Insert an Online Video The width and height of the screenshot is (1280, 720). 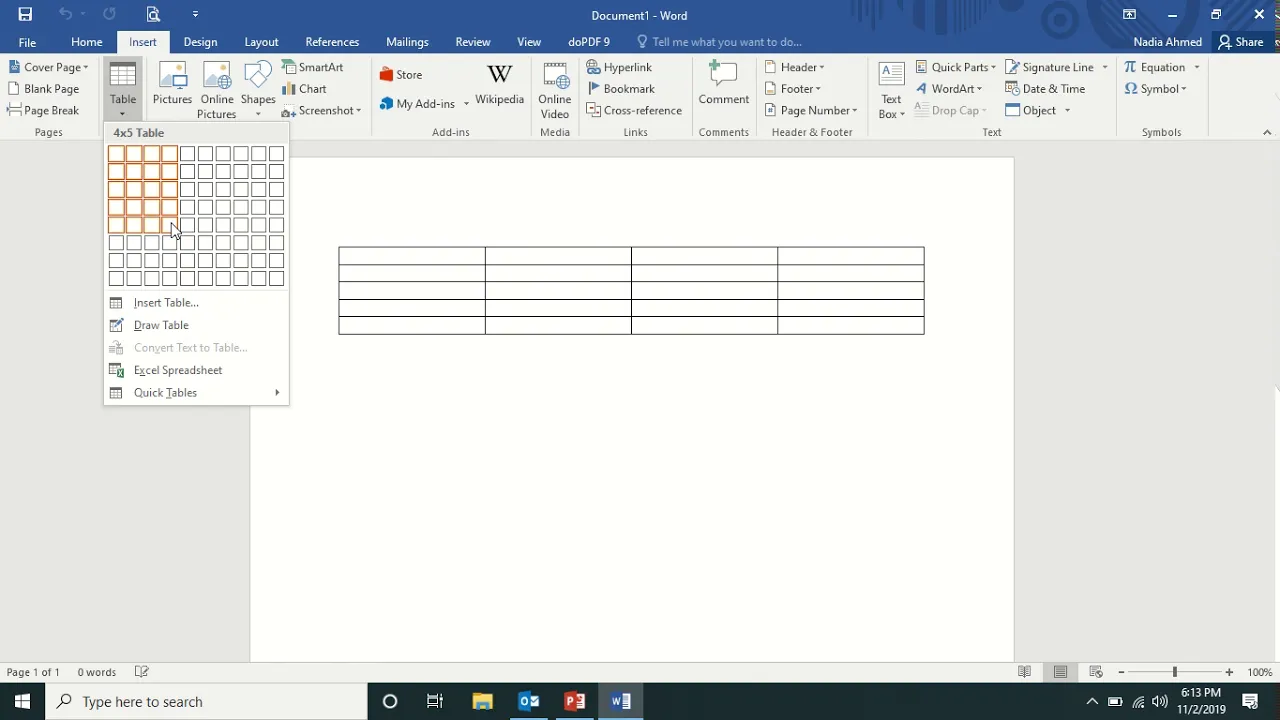555,90
